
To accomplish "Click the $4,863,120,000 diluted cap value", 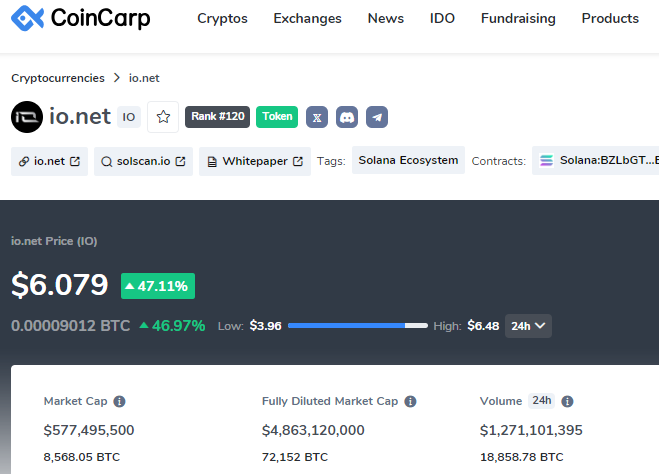I will coord(313,430).
